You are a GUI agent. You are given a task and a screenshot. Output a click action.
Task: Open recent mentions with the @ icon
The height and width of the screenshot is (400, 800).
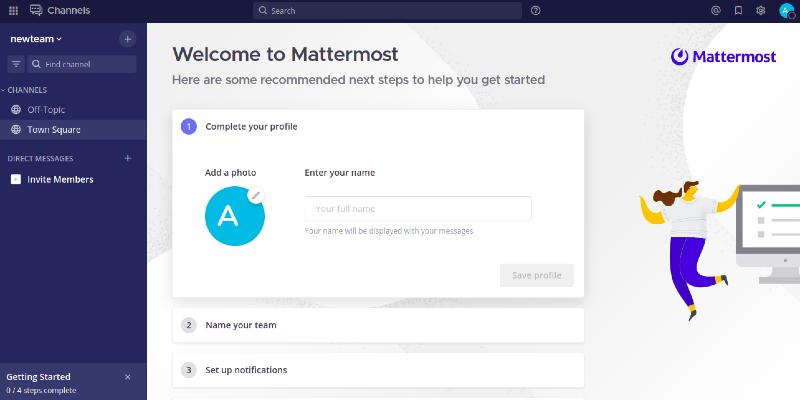pyautogui.click(x=716, y=10)
